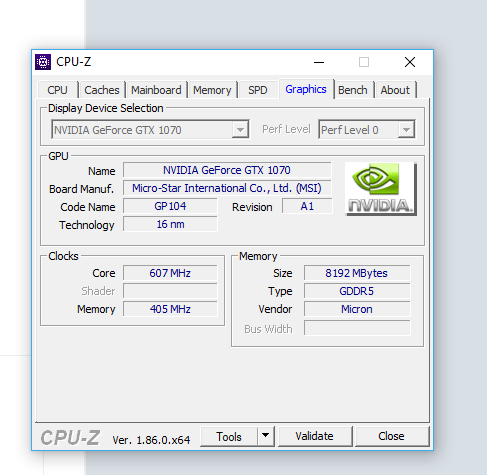Open the About tab

pyautogui.click(x=395, y=90)
